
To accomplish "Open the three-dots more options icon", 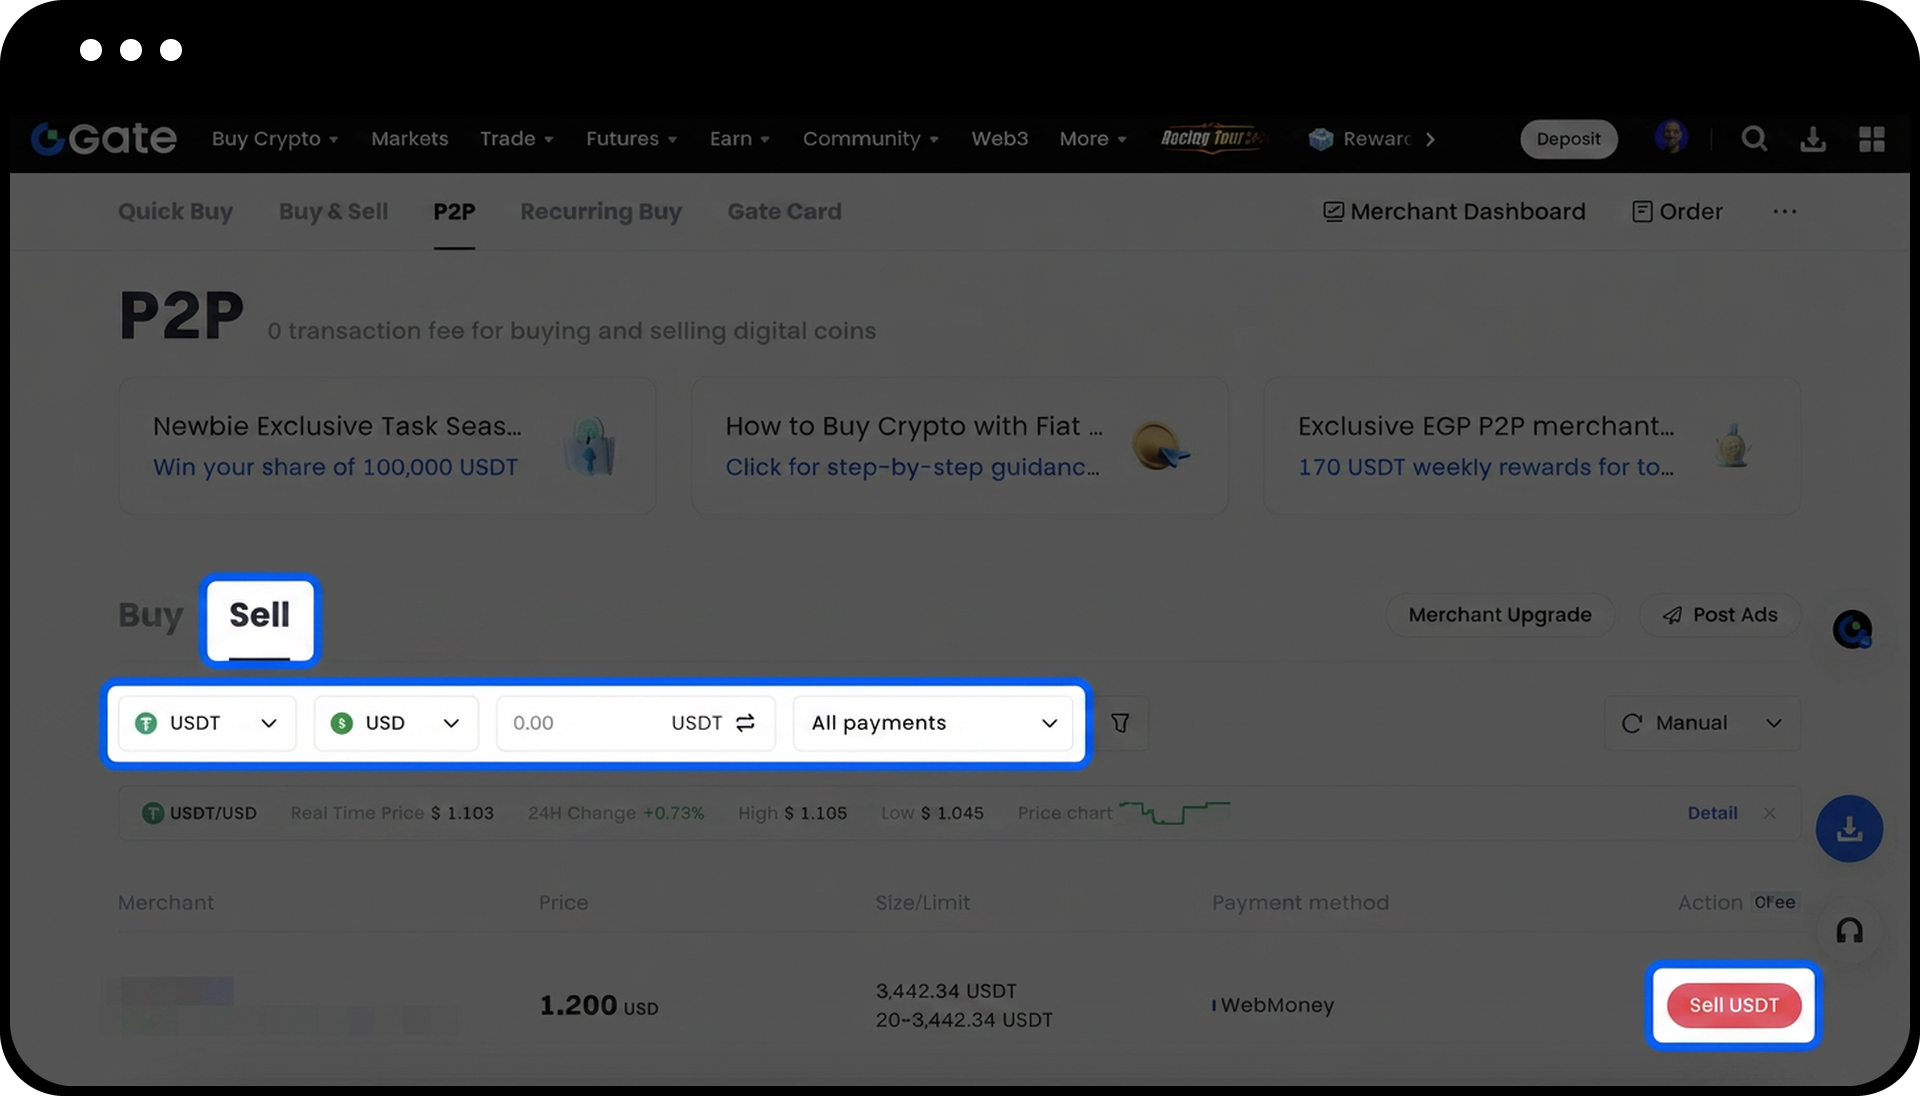I will [1785, 212].
